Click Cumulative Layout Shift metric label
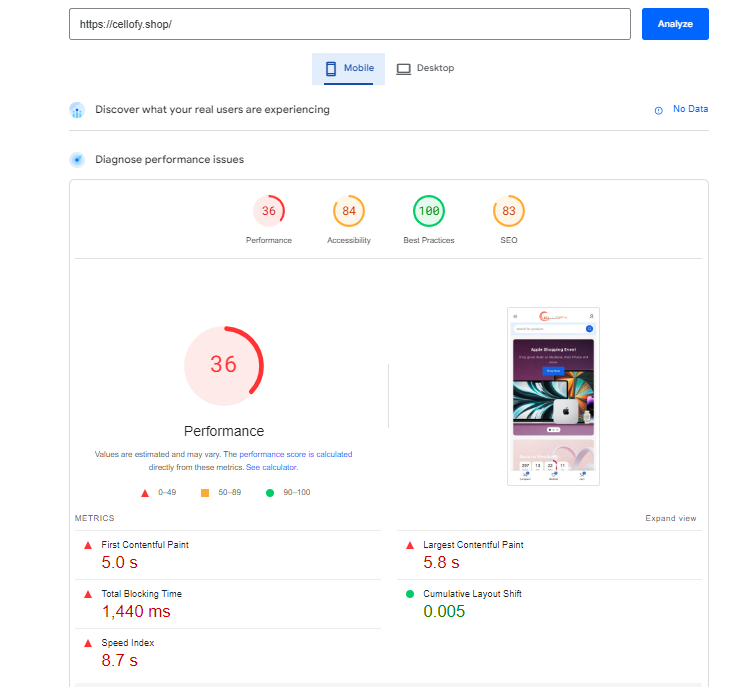Viewport: 744px width, 687px height. (x=472, y=594)
